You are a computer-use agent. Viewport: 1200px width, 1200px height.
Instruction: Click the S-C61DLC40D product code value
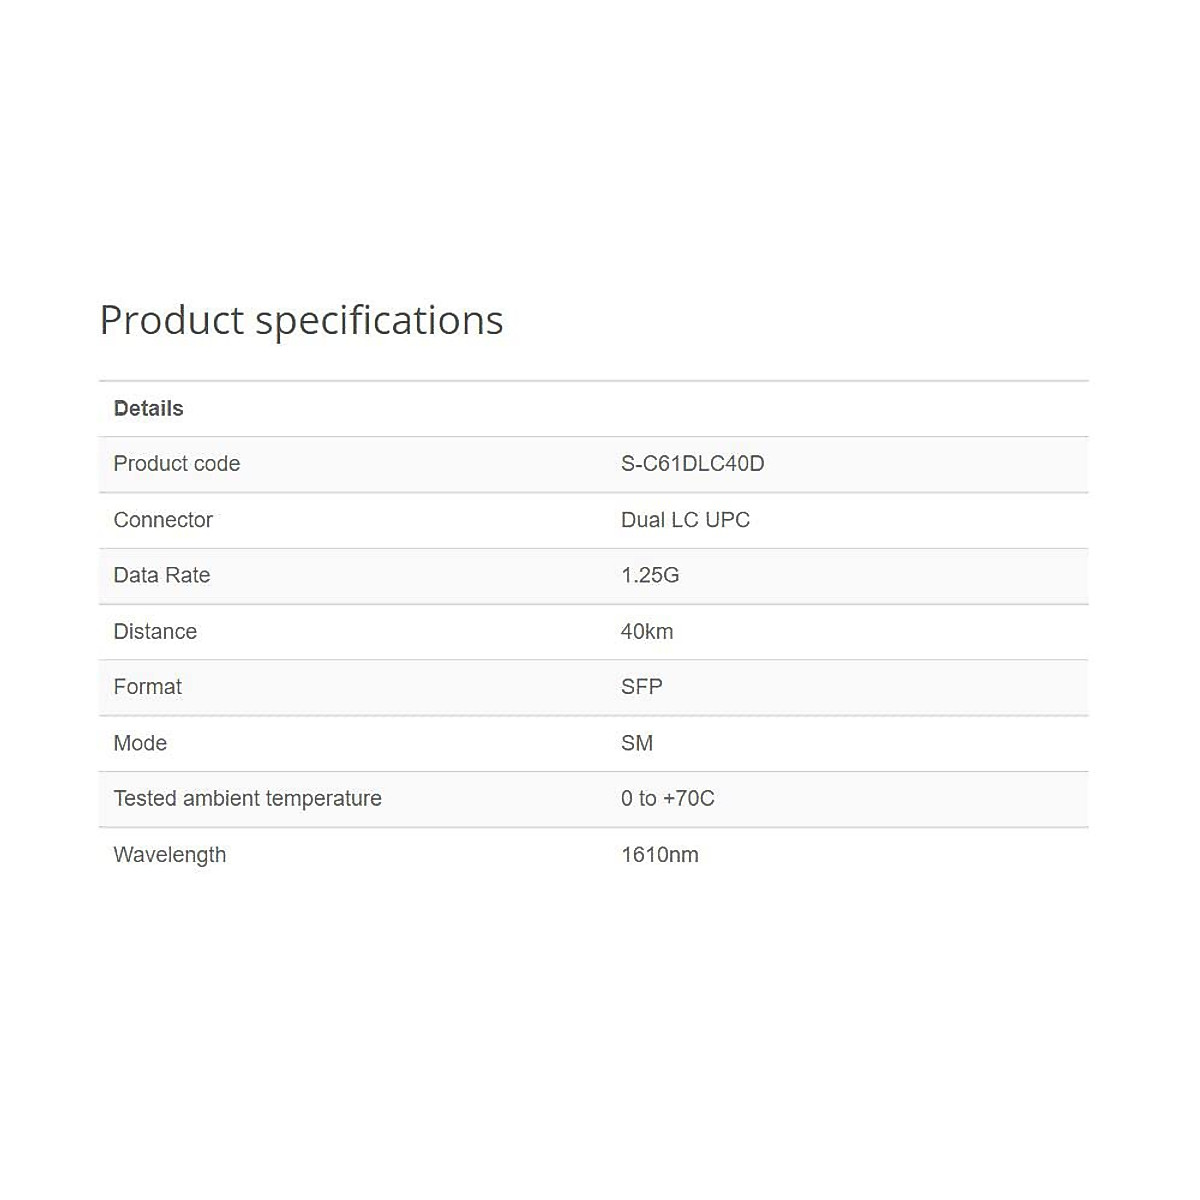[692, 464]
